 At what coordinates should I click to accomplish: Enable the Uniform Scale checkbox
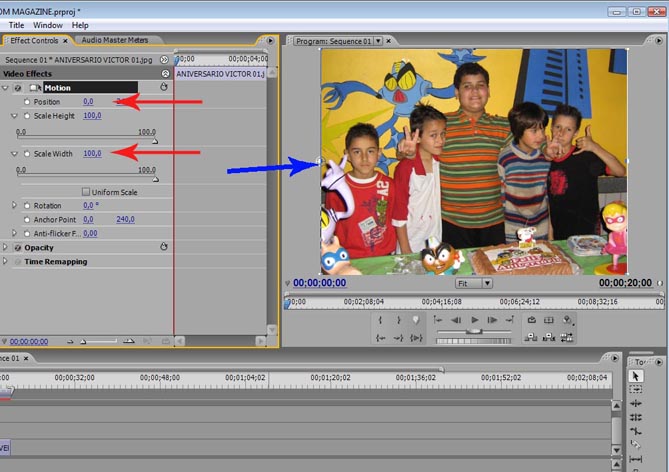pos(86,192)
